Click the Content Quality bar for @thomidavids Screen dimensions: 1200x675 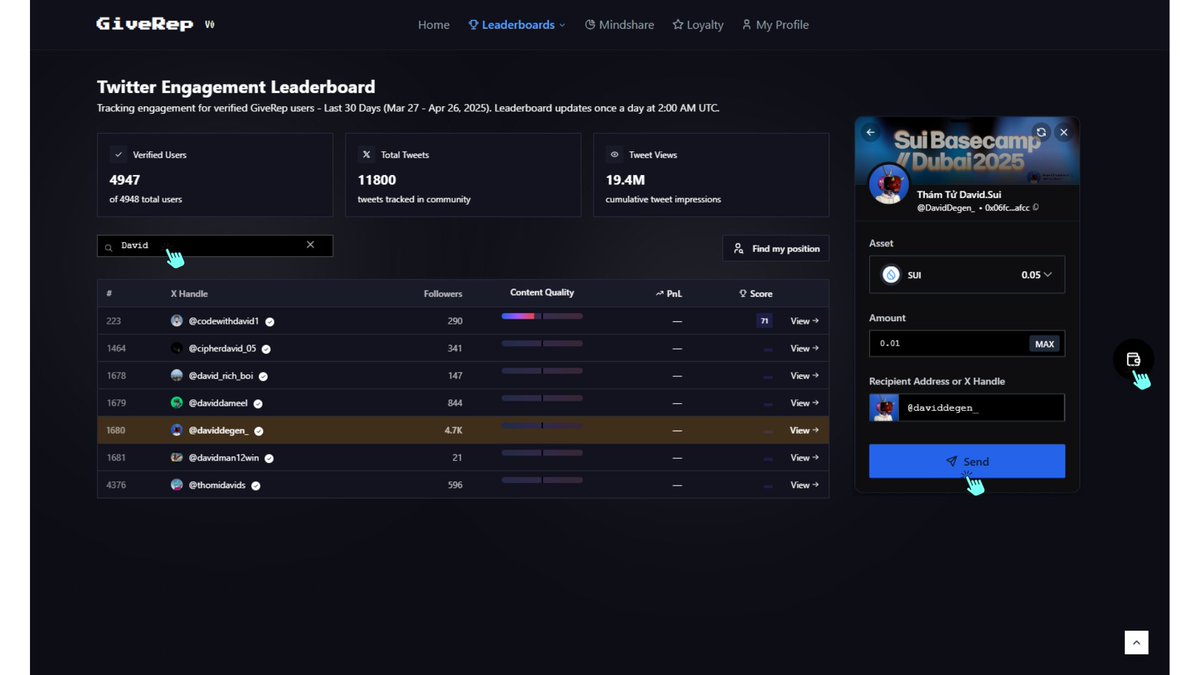(542, 480)
